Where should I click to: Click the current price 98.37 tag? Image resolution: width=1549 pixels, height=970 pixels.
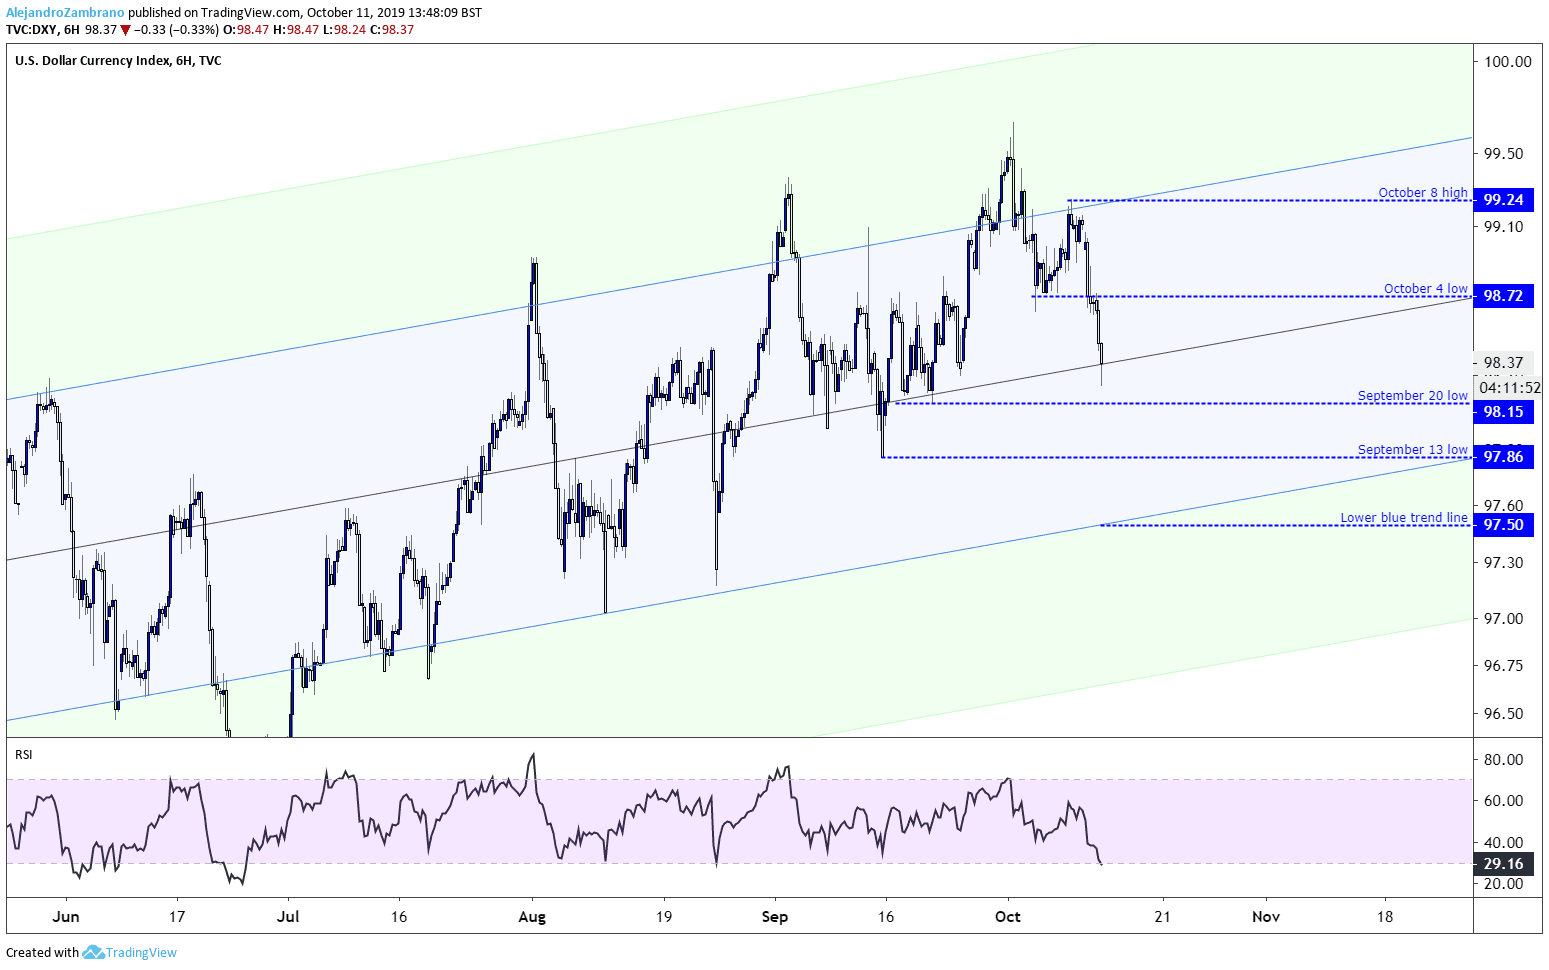click(x=1503, y=363)
